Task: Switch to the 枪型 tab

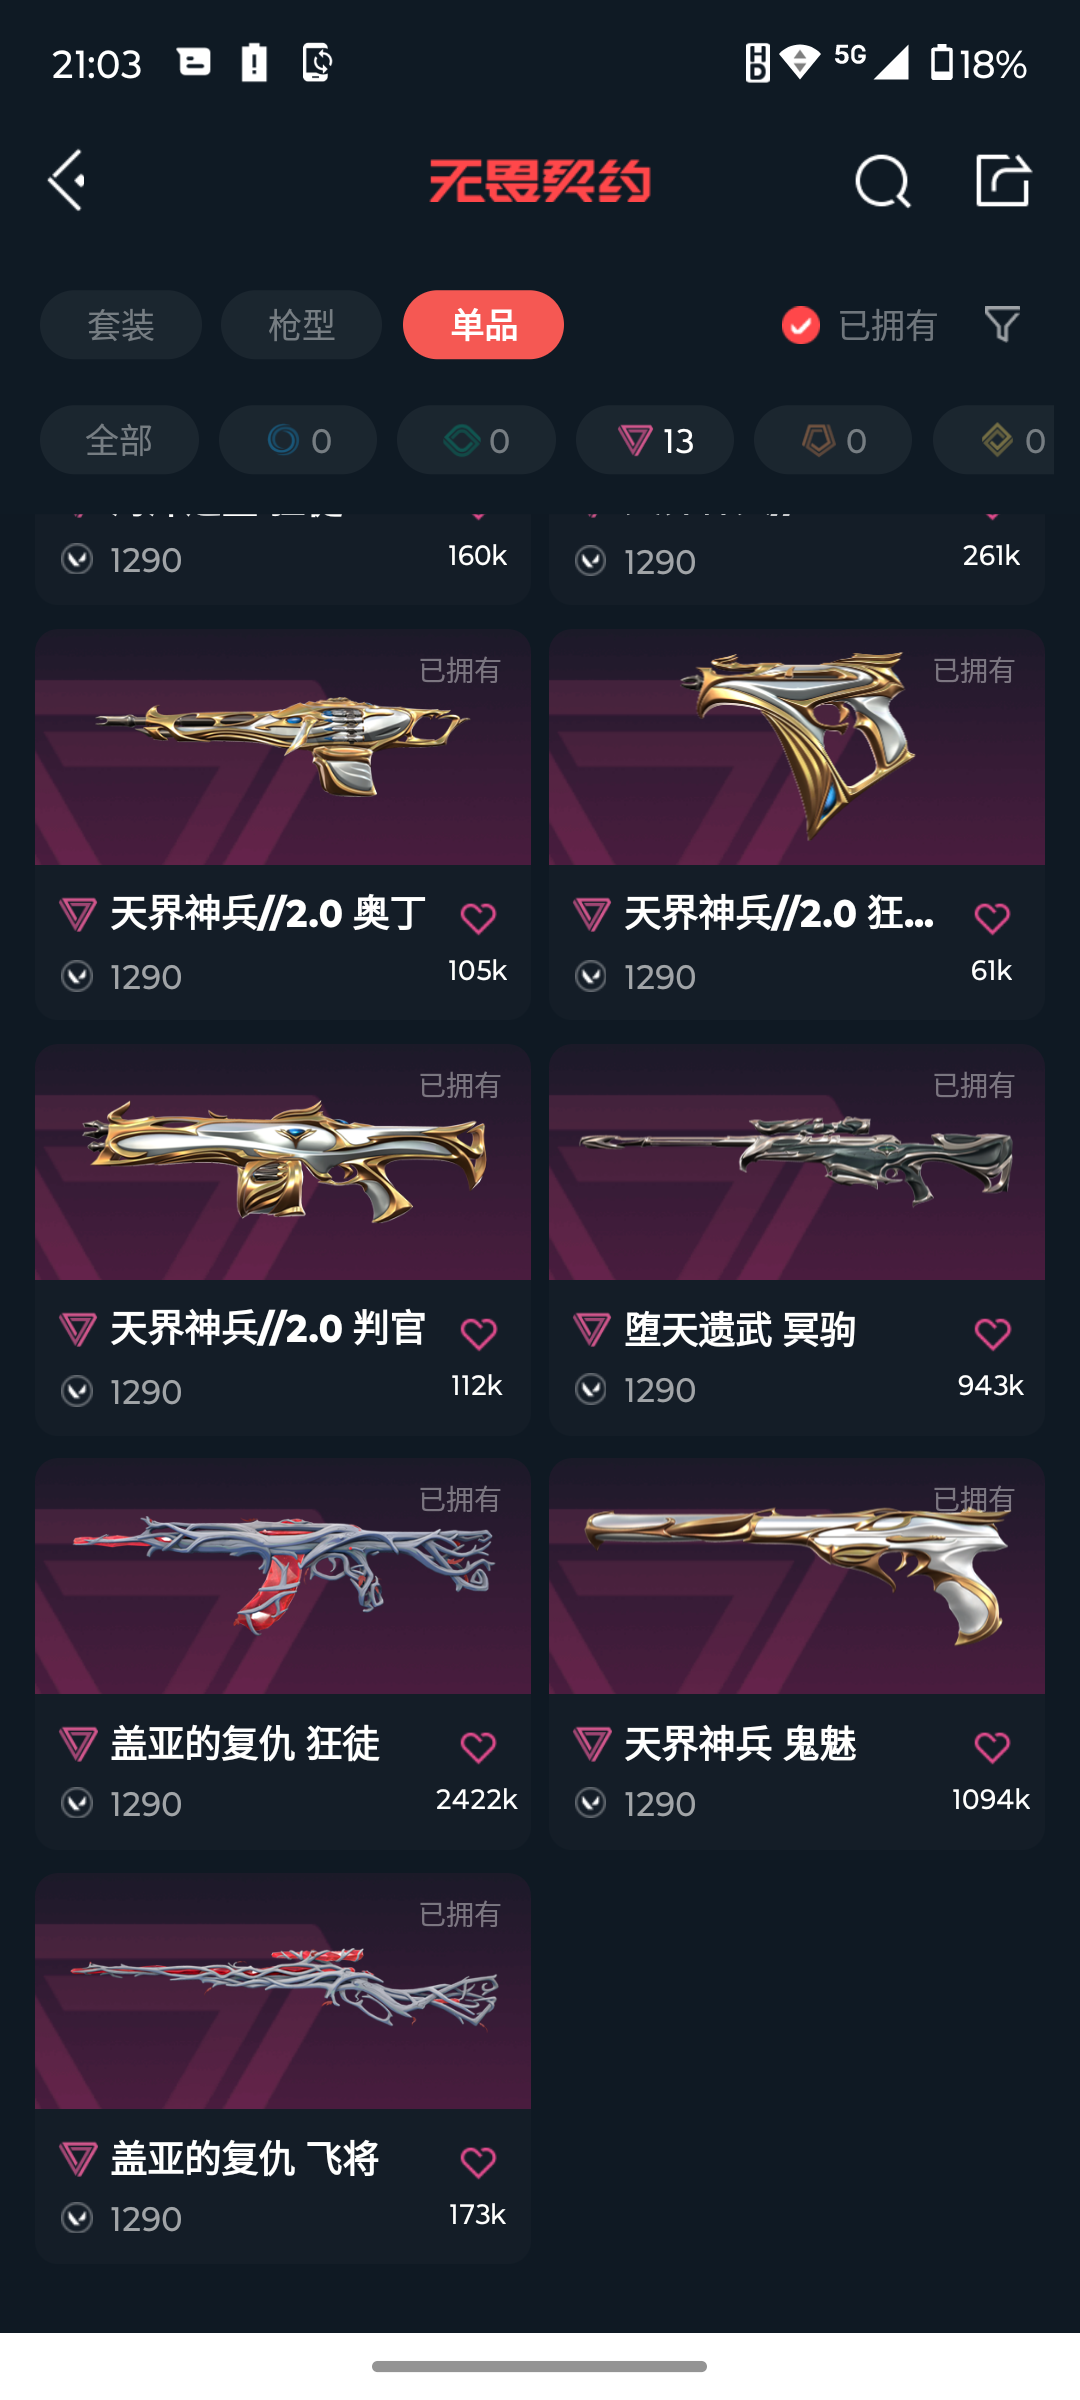Action: (x=301, y=325)
